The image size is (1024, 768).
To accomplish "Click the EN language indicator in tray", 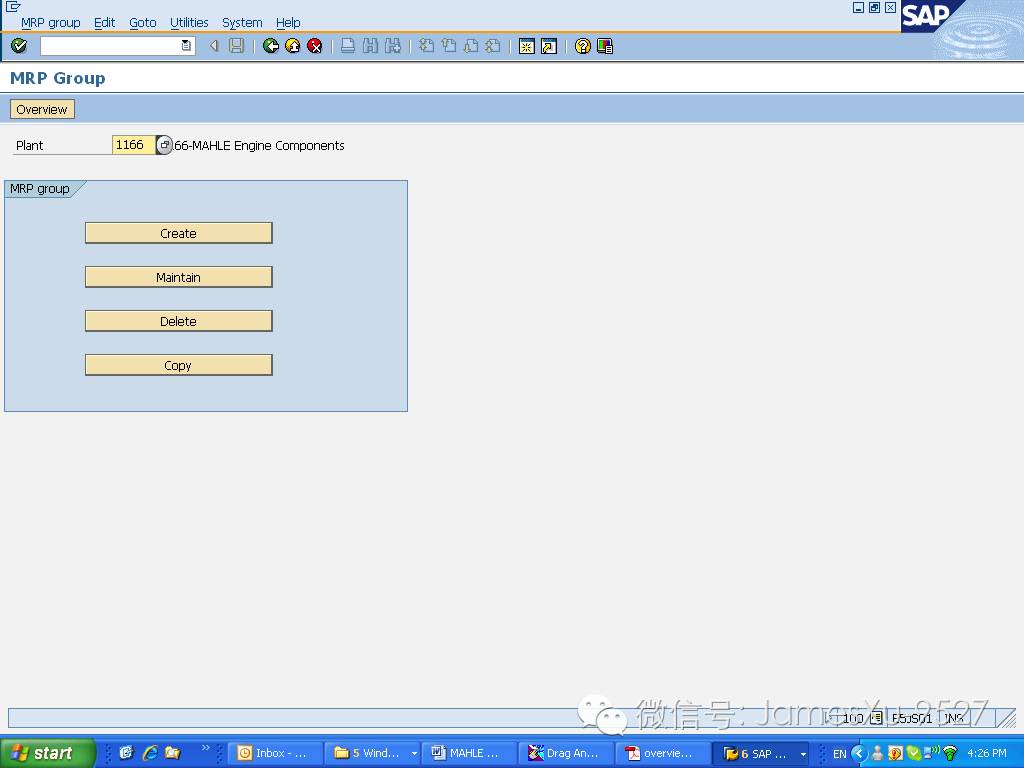I will (x=839, y=754).
